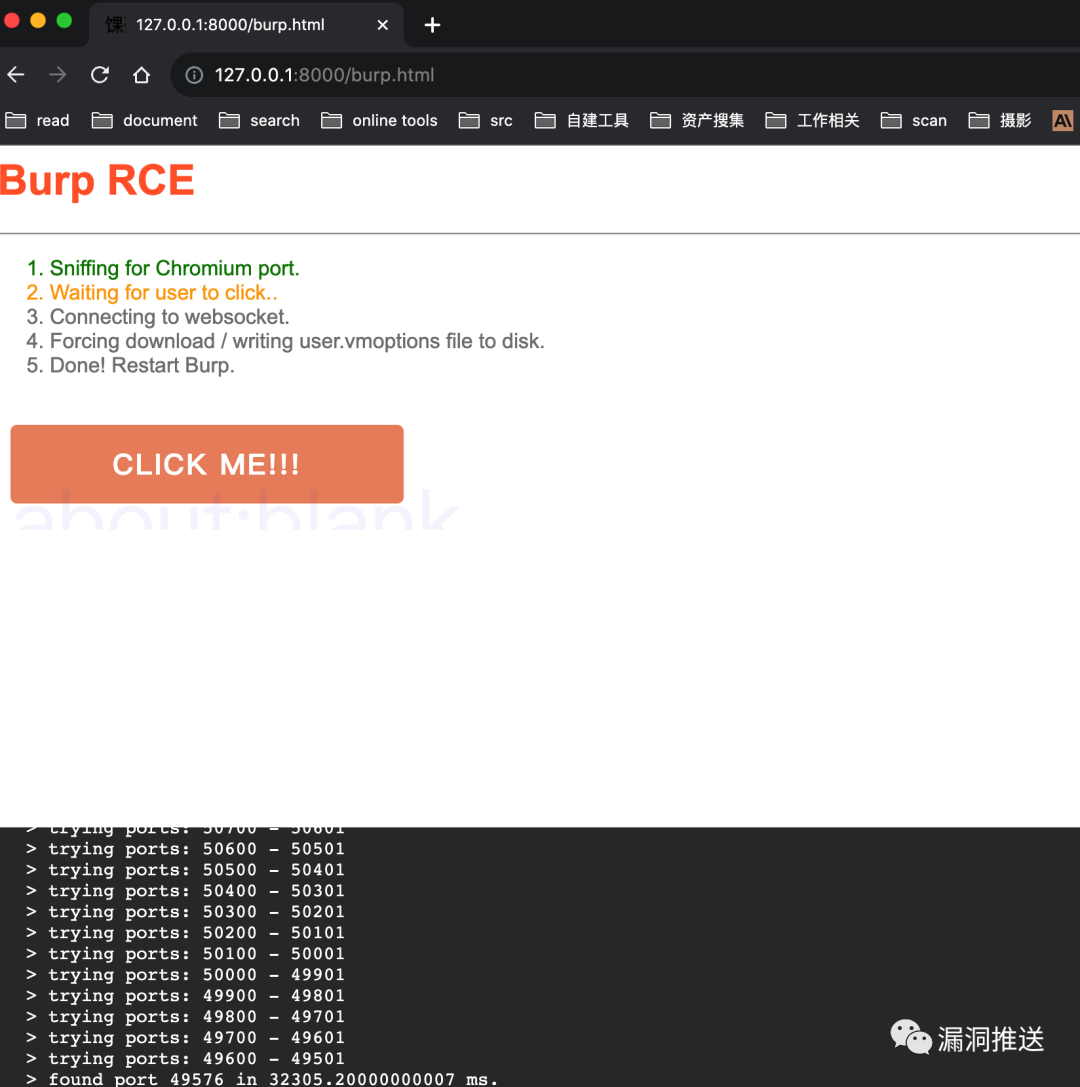
Task: Select step 5 Done! Restart Burp
Action: 130,365
